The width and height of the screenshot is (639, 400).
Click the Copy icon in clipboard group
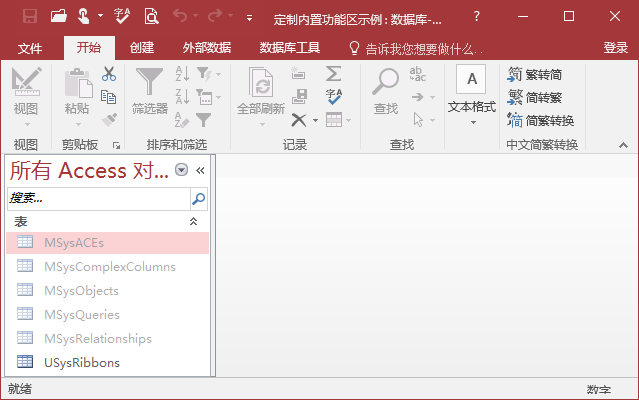point(109,97)
